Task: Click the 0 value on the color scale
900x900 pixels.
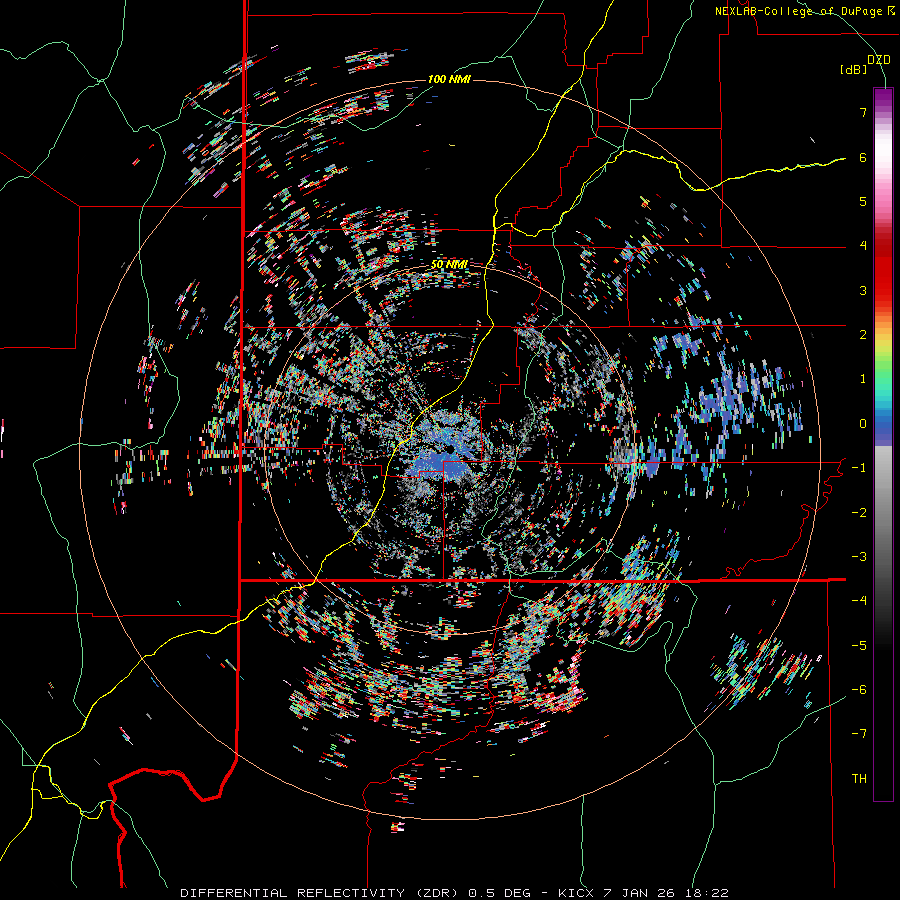Action: pos(863,424)
